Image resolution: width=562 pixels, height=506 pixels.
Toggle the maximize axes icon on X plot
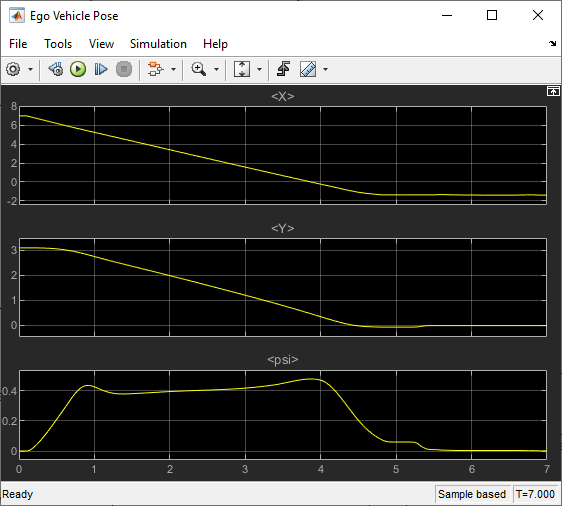[553, 92]
